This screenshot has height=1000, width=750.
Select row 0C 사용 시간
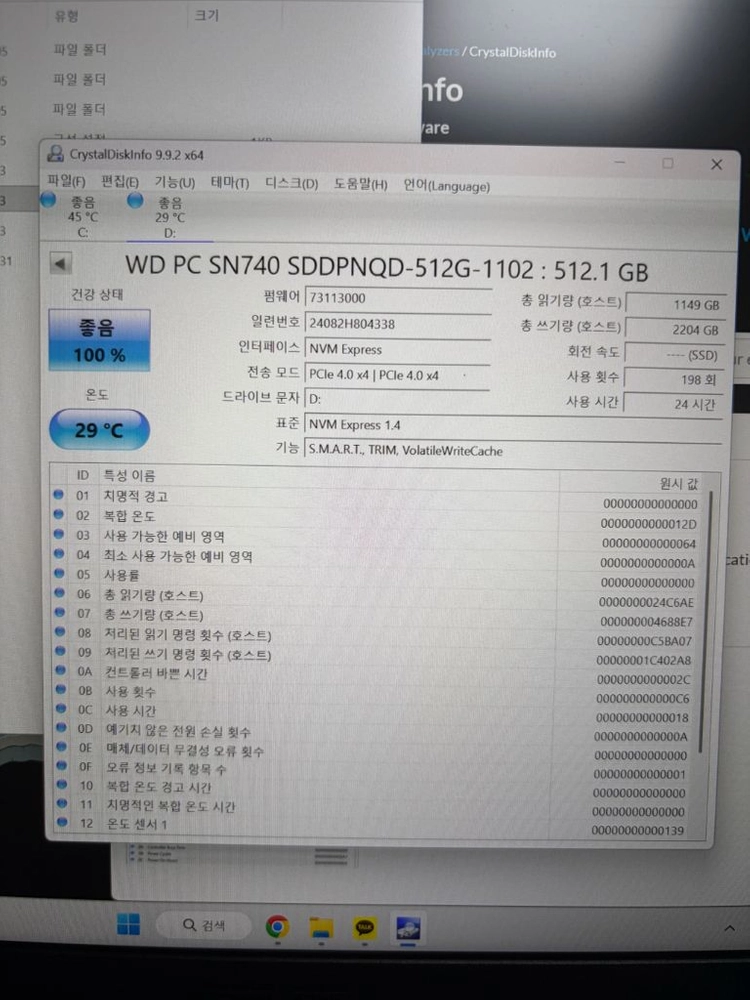pos(378,714)
